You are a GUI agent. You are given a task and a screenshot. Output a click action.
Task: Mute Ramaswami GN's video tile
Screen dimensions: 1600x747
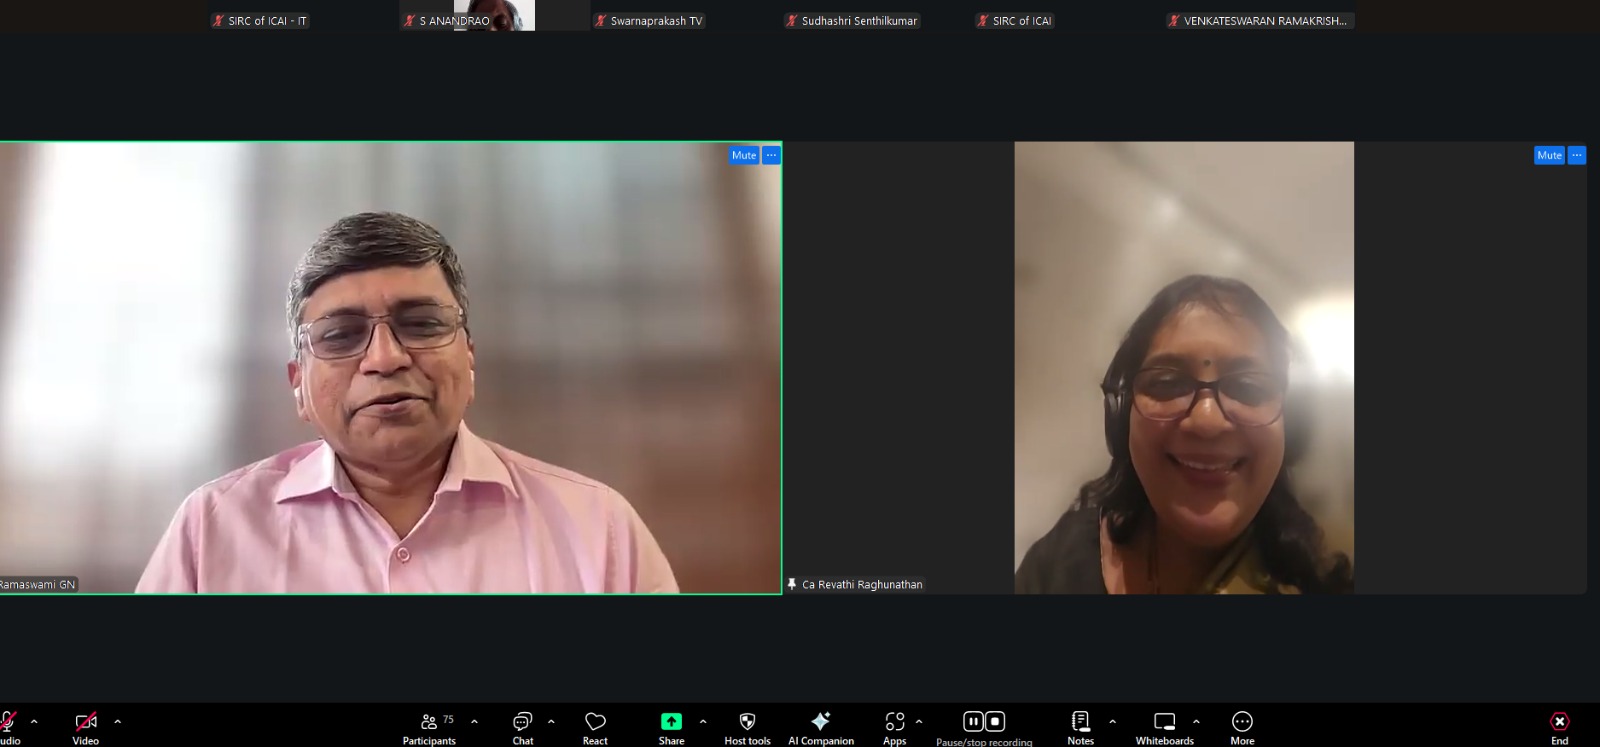coord(744,155)
